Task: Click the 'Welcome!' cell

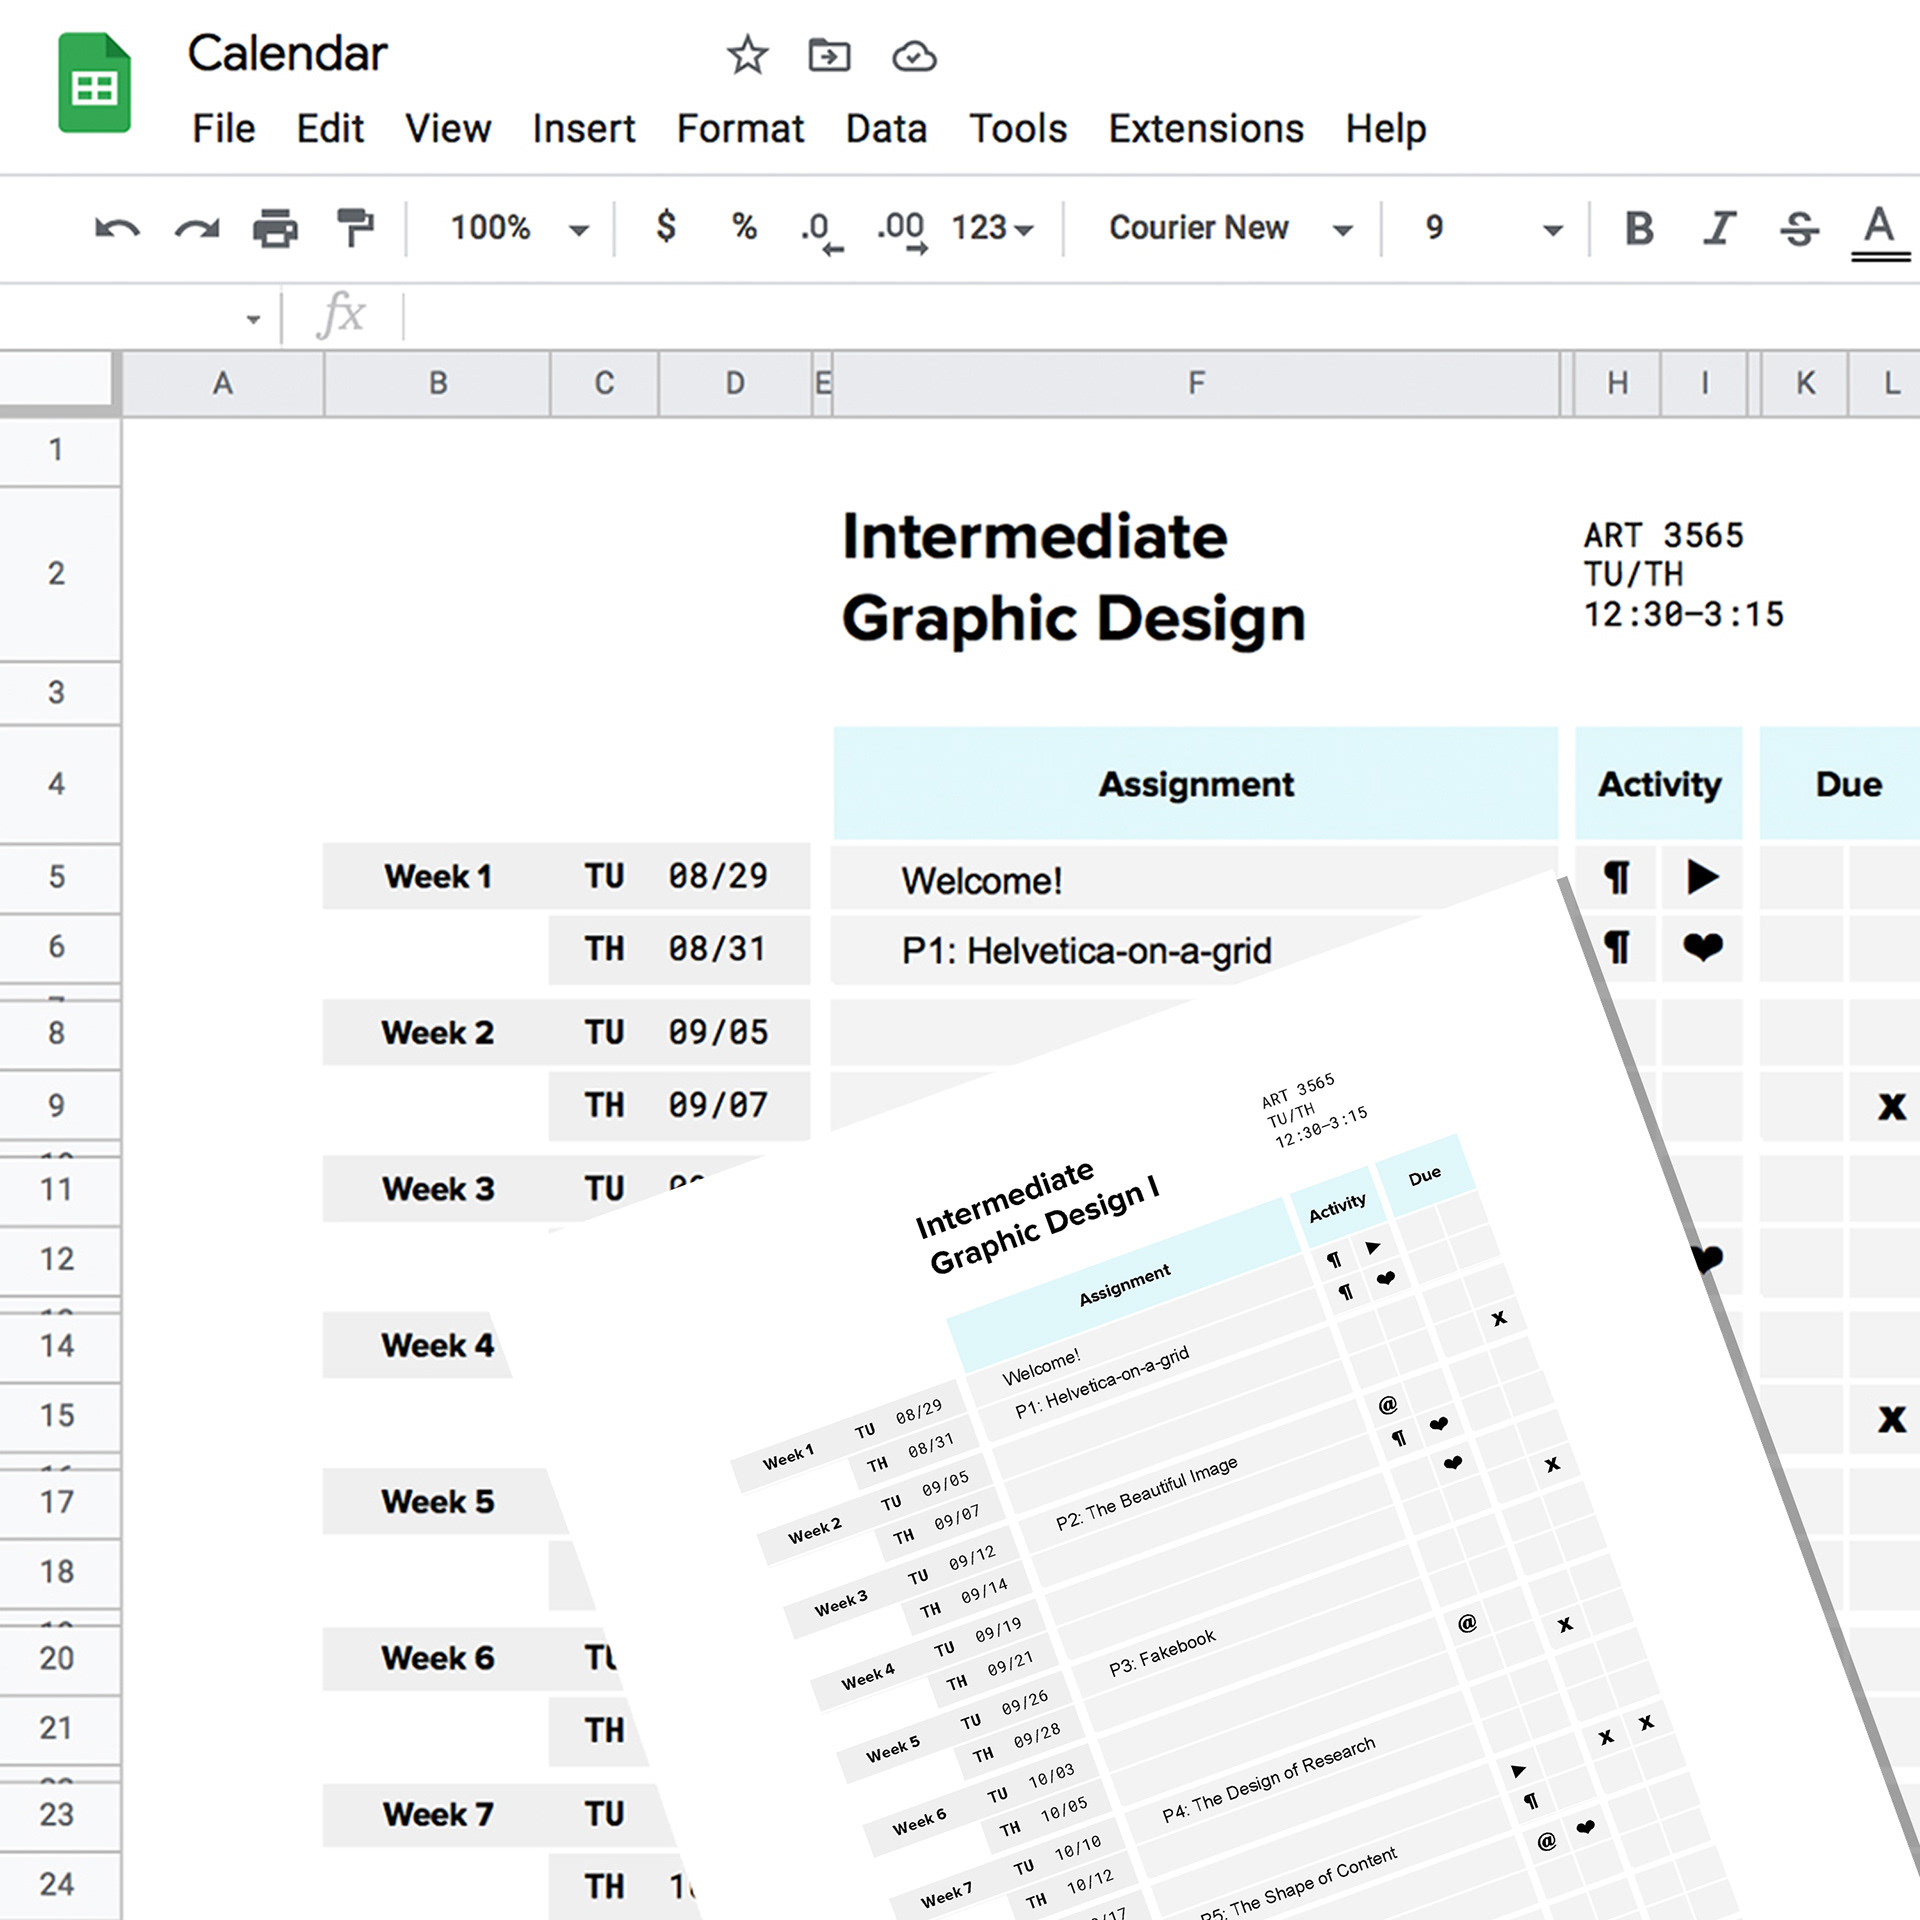Action: (x=1194, y=878)
